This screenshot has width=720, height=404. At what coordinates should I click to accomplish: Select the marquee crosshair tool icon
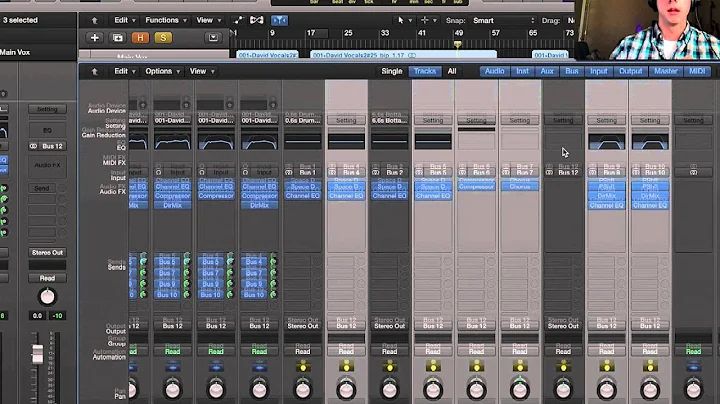[424, 20]
